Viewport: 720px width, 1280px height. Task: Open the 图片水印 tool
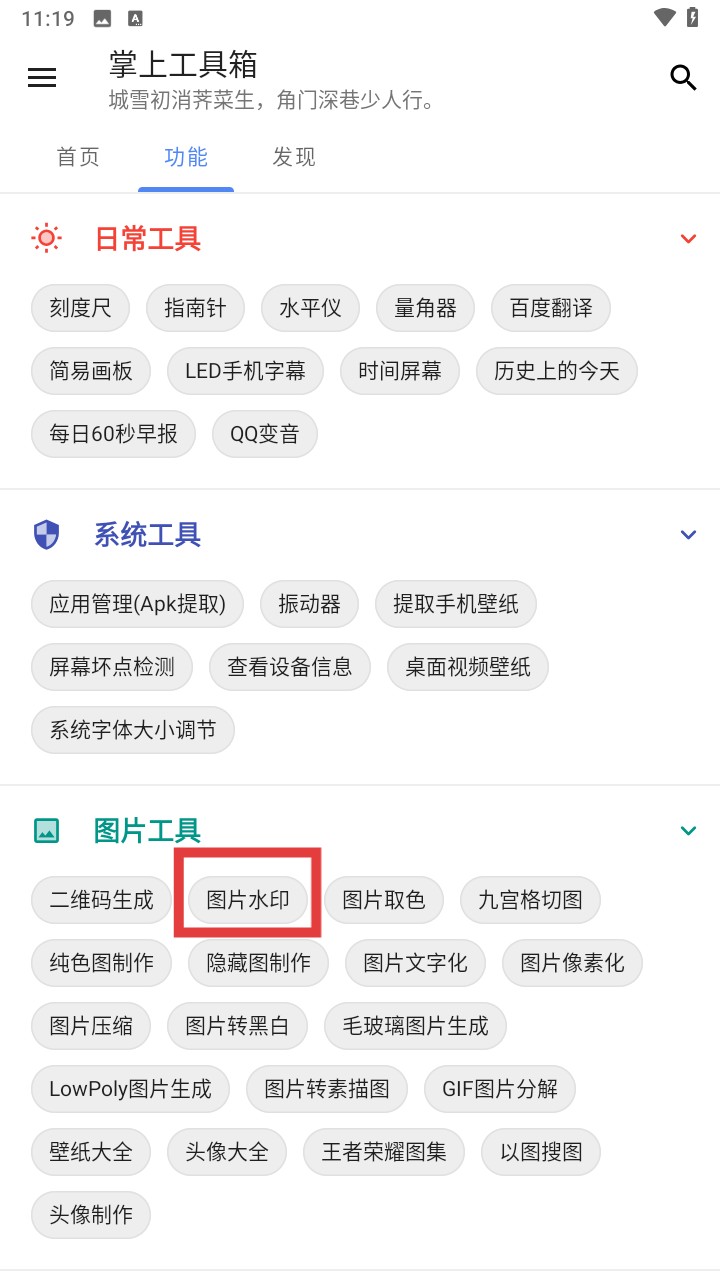click(248, 900)
